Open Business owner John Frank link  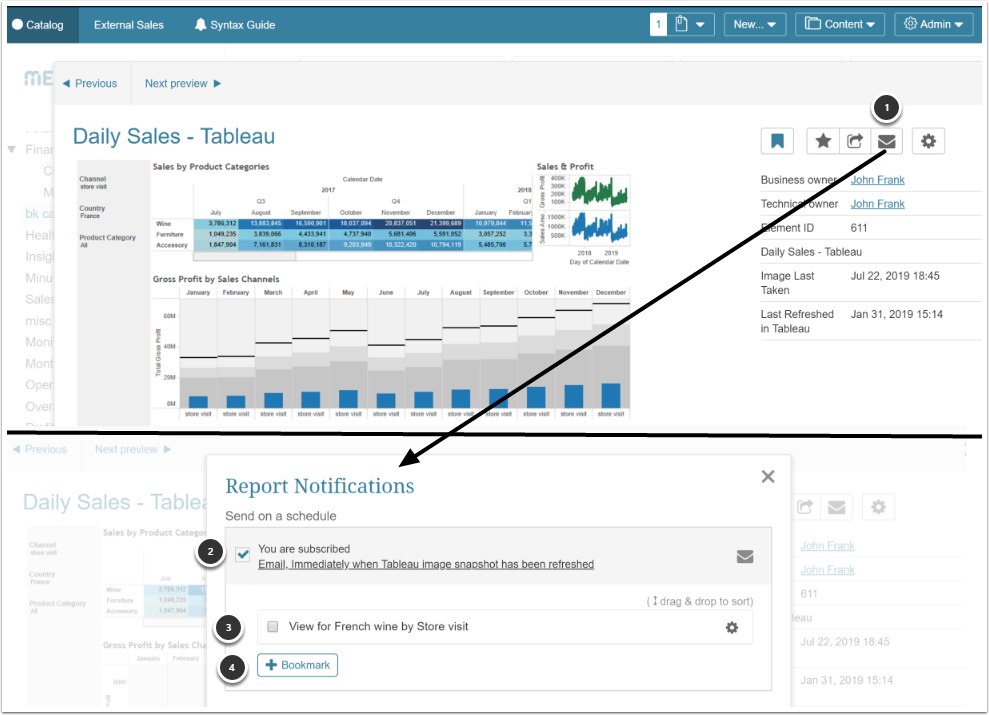click(x=877, y=180)
